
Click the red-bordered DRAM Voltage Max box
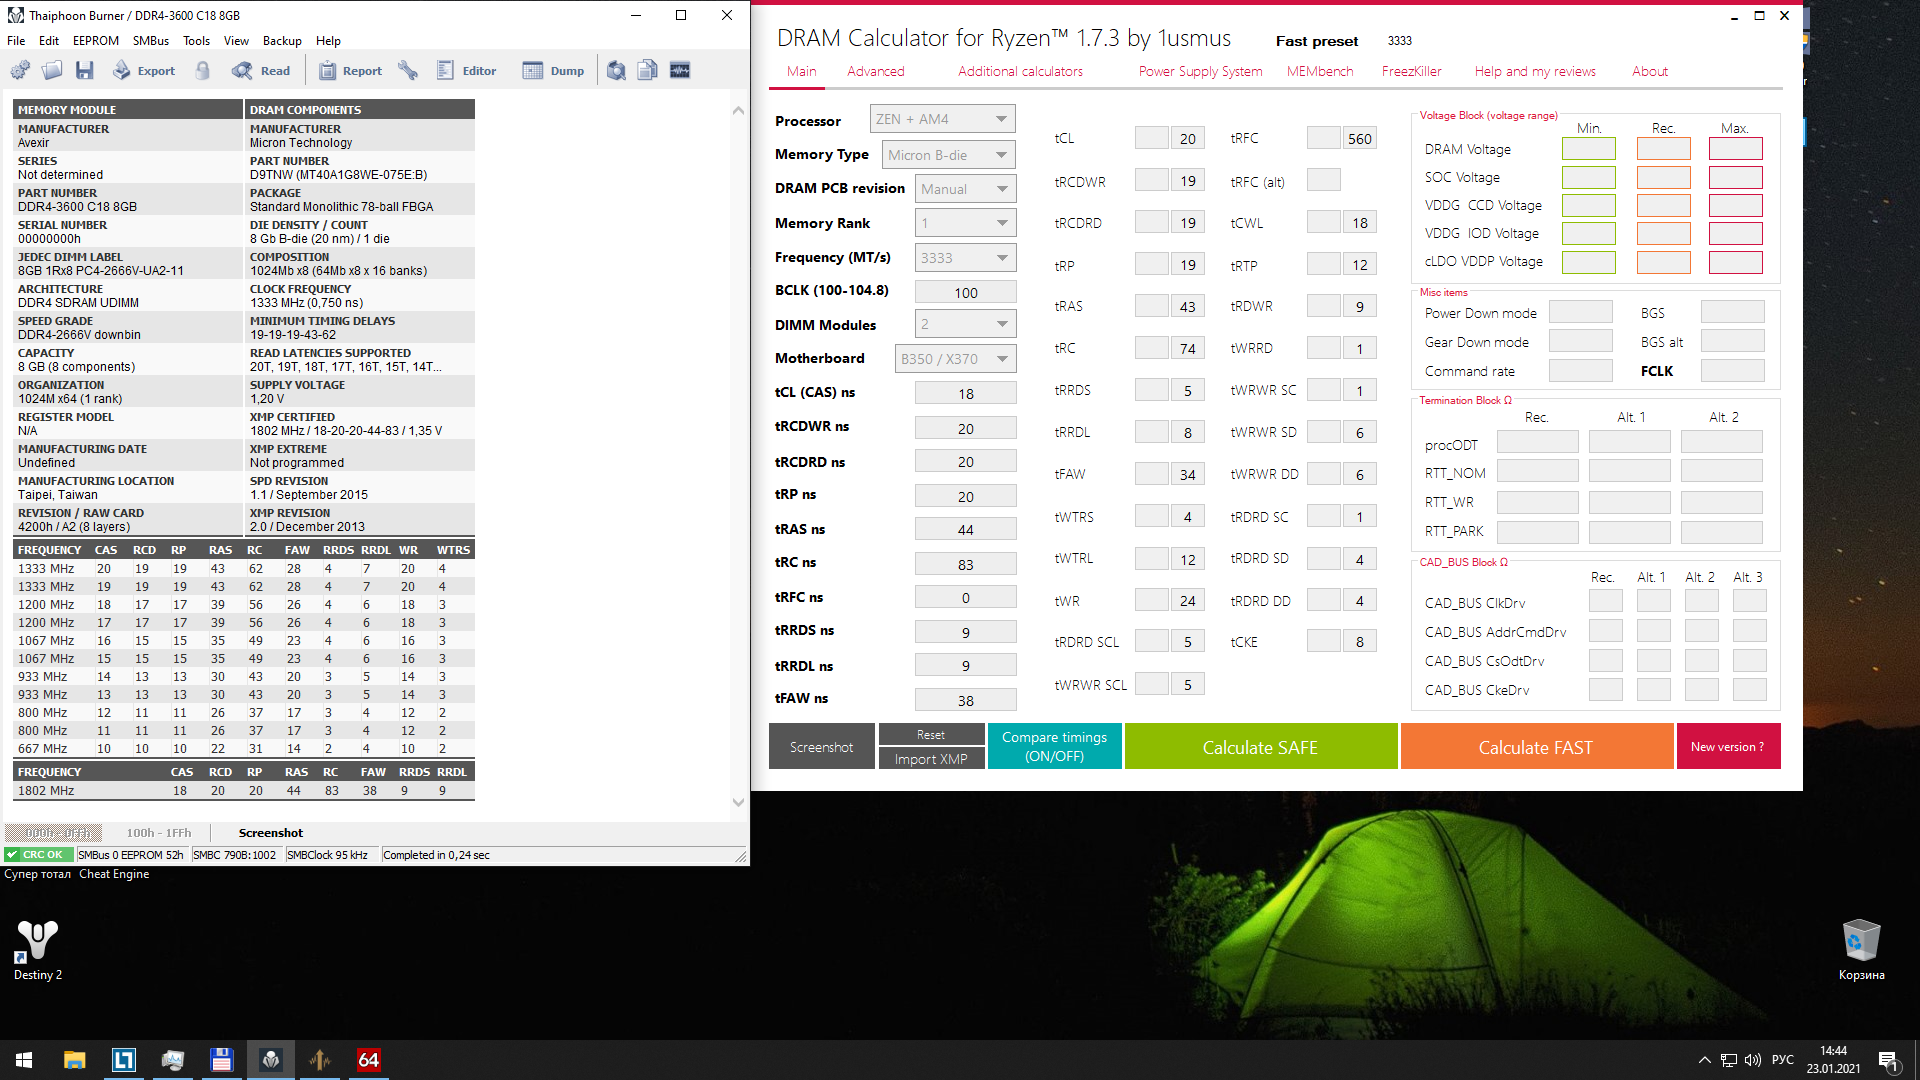coord(1735,149)
